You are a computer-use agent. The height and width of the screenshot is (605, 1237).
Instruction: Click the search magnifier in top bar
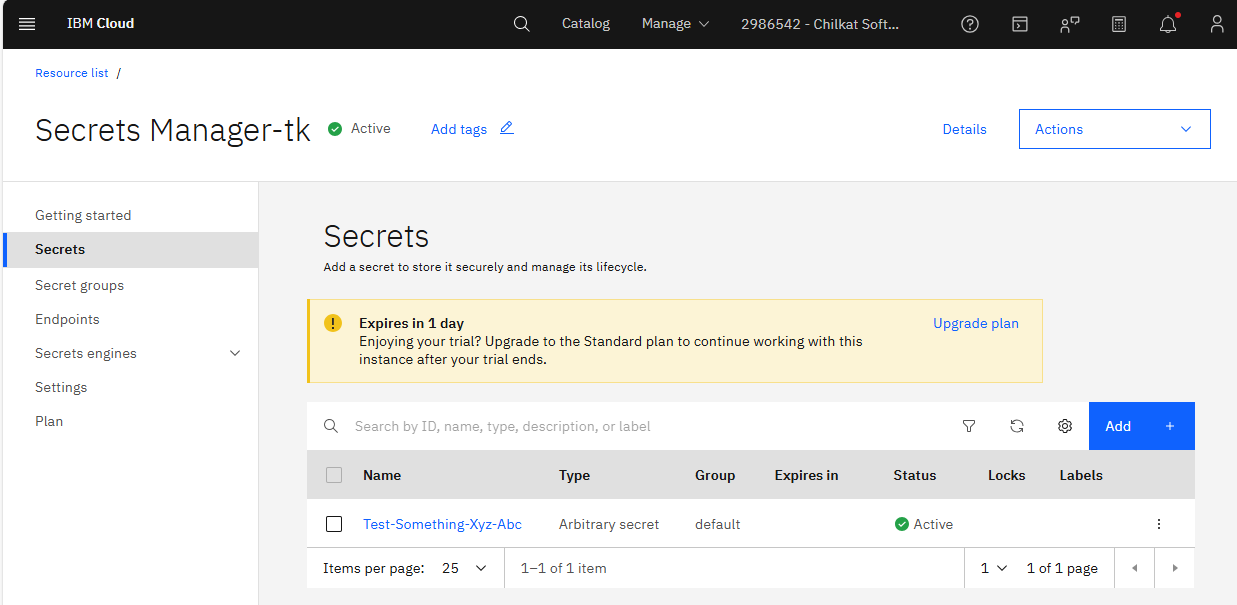521,24
